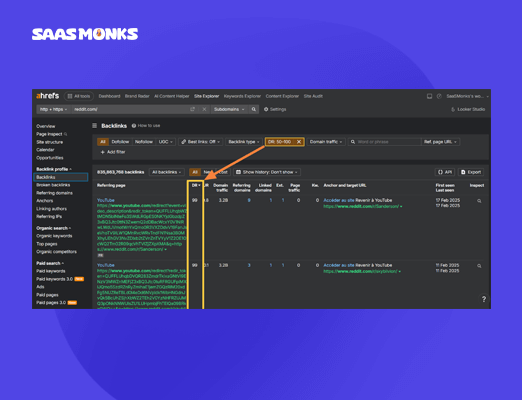Select the Nofollow filter
The width and height of the screenshot is (522, 400).
tap(144, 142)
